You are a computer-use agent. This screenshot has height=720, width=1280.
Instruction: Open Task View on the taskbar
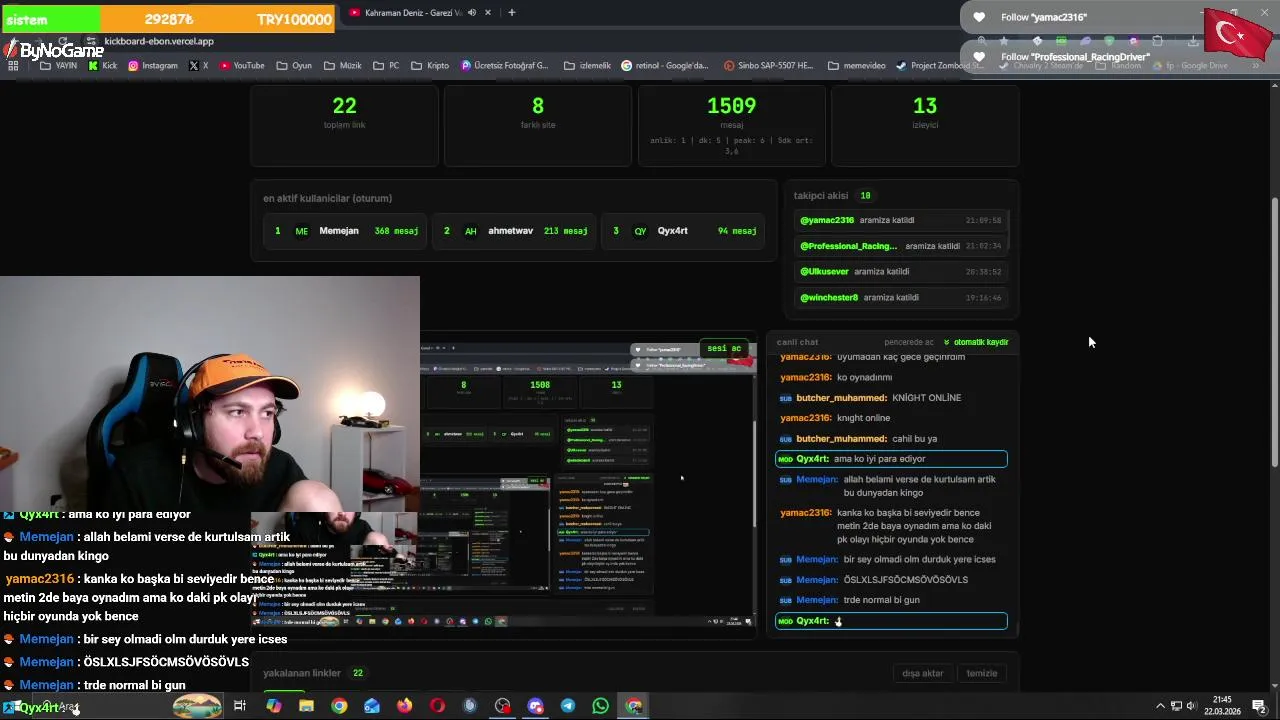coord(240,706)
